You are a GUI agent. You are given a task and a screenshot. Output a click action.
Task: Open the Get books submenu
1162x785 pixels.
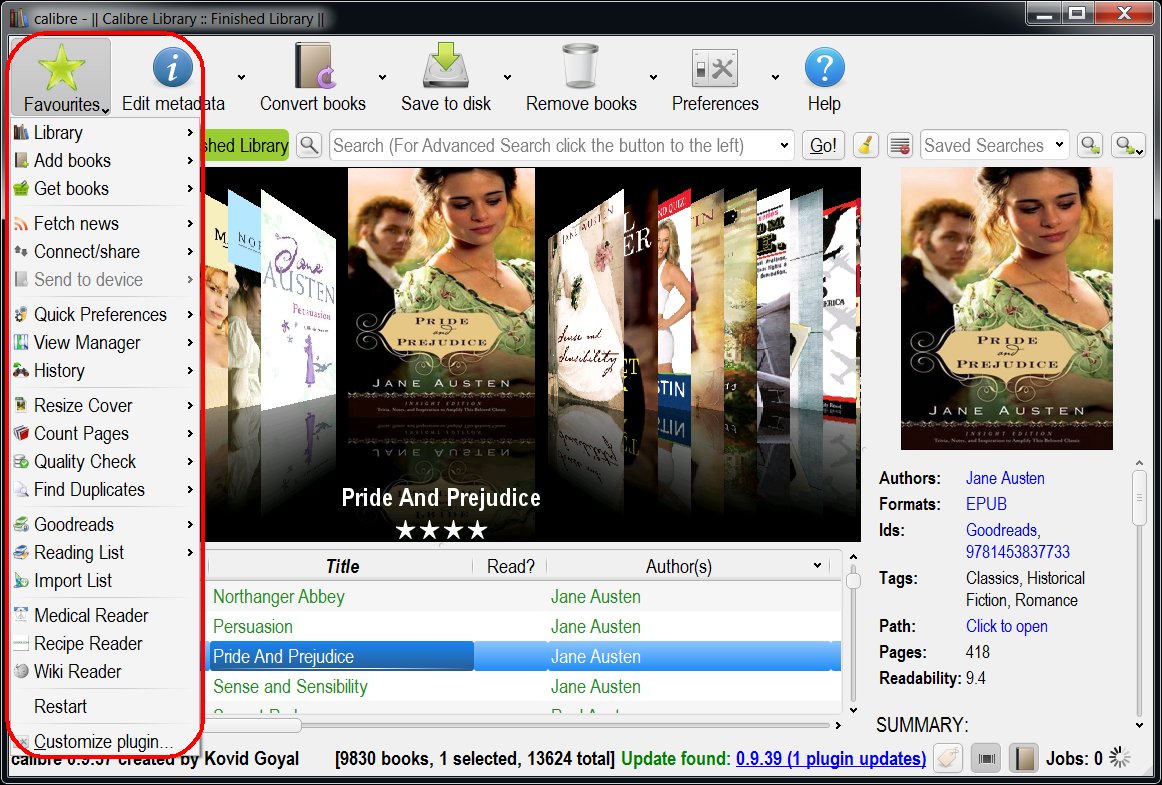coord(104,189)
